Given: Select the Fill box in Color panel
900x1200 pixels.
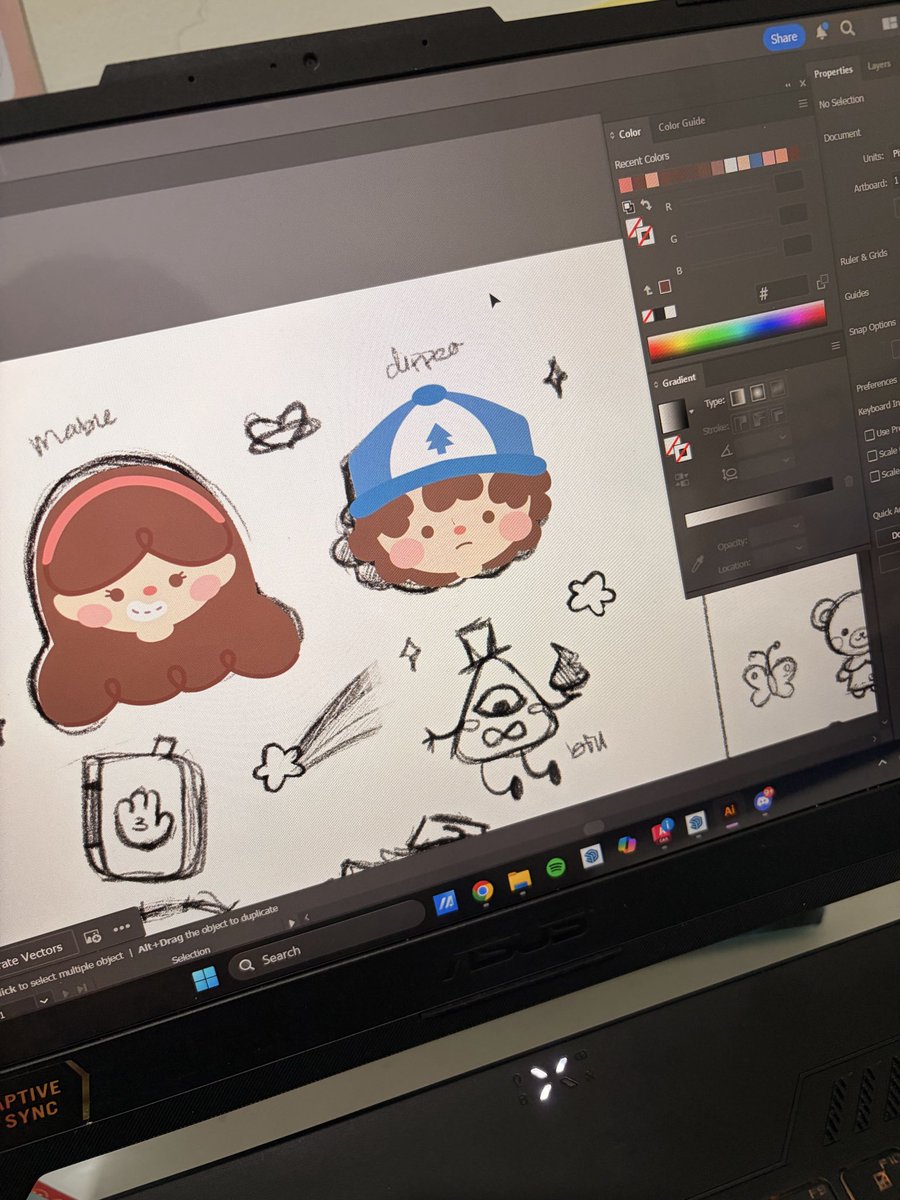Looking at the screenshot, I should pos(633,227).
